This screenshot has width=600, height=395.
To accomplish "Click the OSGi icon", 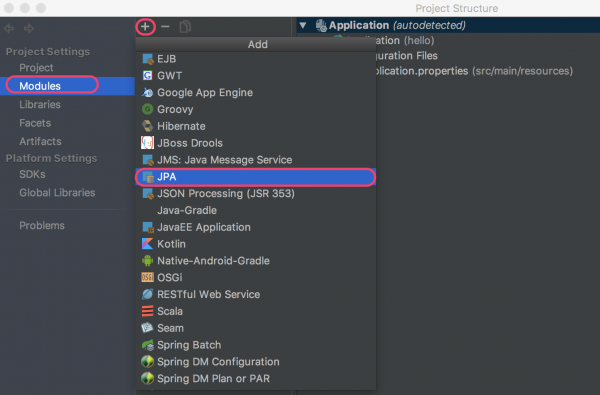I will pos(148,277).
